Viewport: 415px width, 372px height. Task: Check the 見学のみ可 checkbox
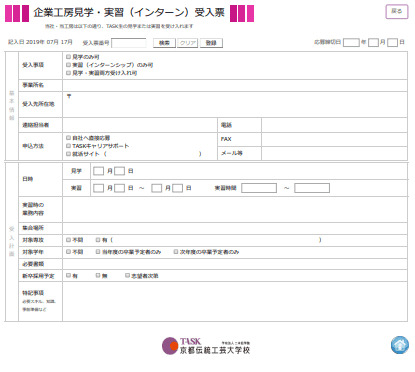tap(68, 57)
